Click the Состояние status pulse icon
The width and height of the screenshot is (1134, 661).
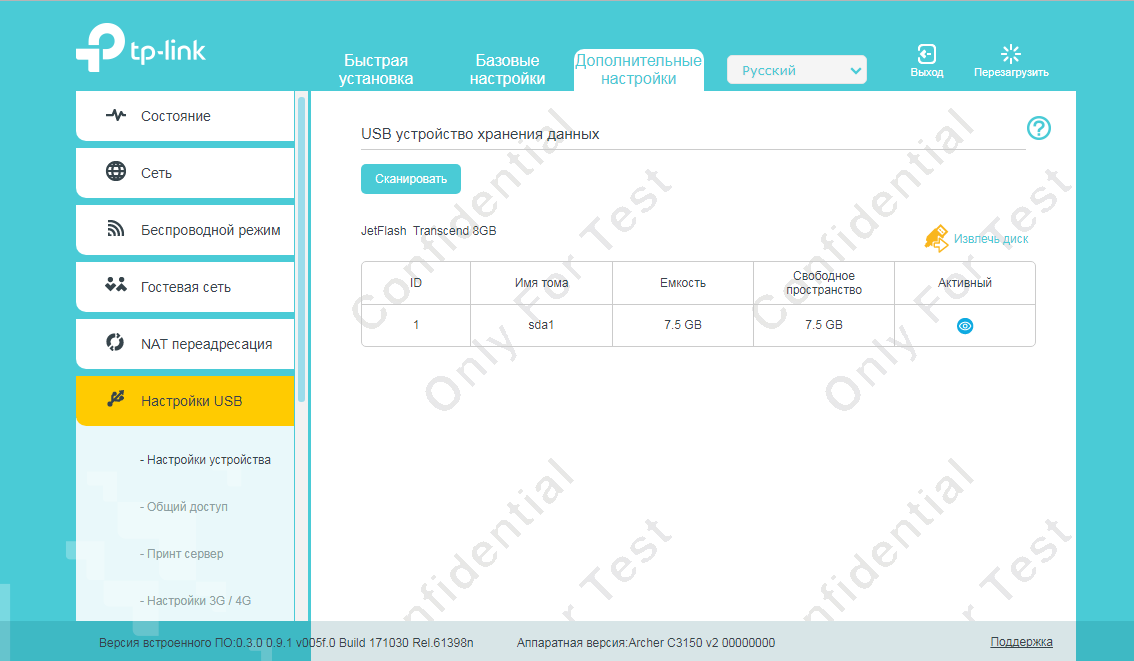click(x=116, y=116)
